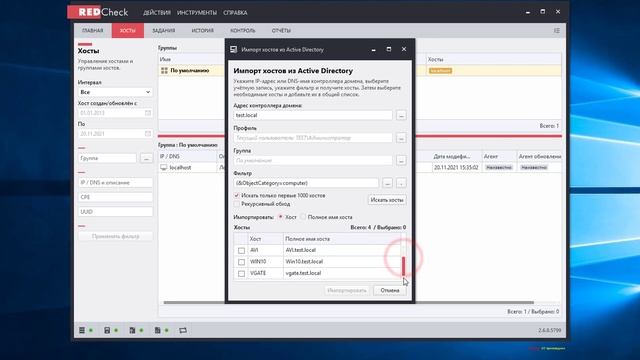This screenshot has height=360, width=640.
Task: Open the ИНСТРУМЕНТЫ menu
Action: click(x=197, y=13)
